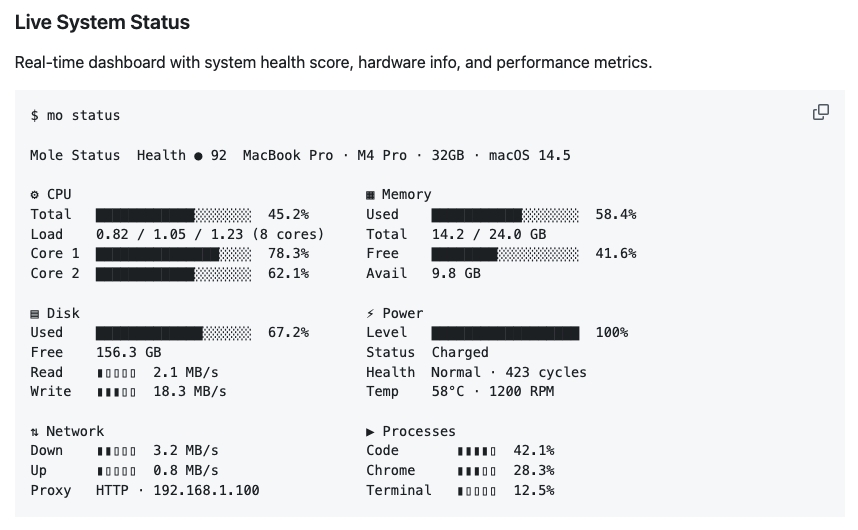Click the CPU gear icon

point(35,194)
